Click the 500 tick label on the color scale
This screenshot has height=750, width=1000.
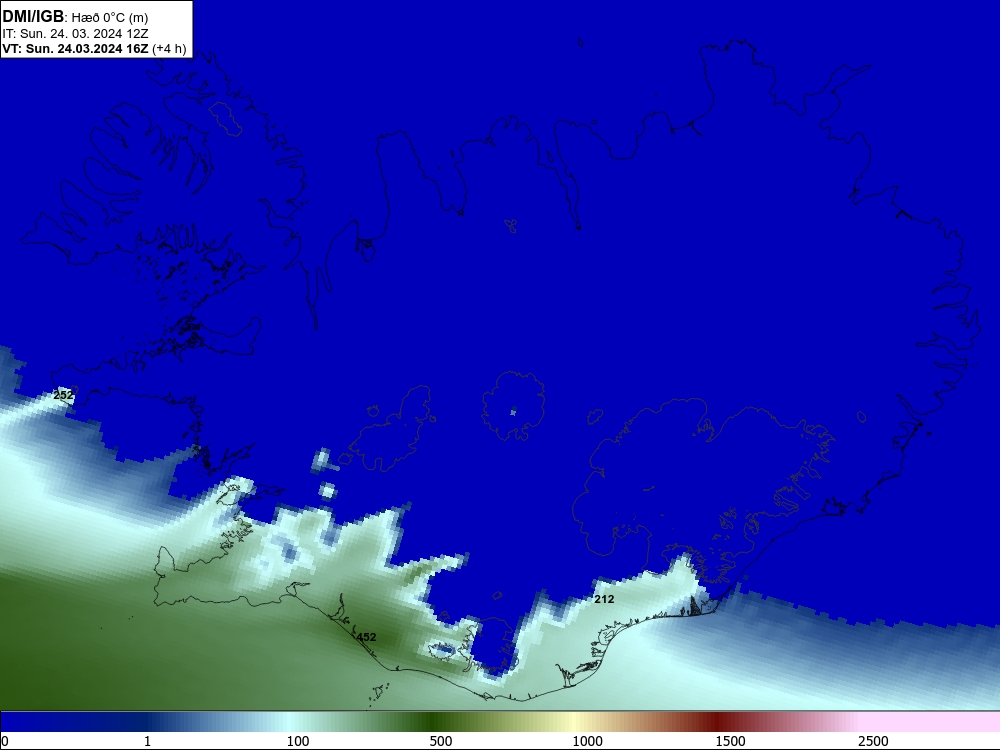[441, 741]
